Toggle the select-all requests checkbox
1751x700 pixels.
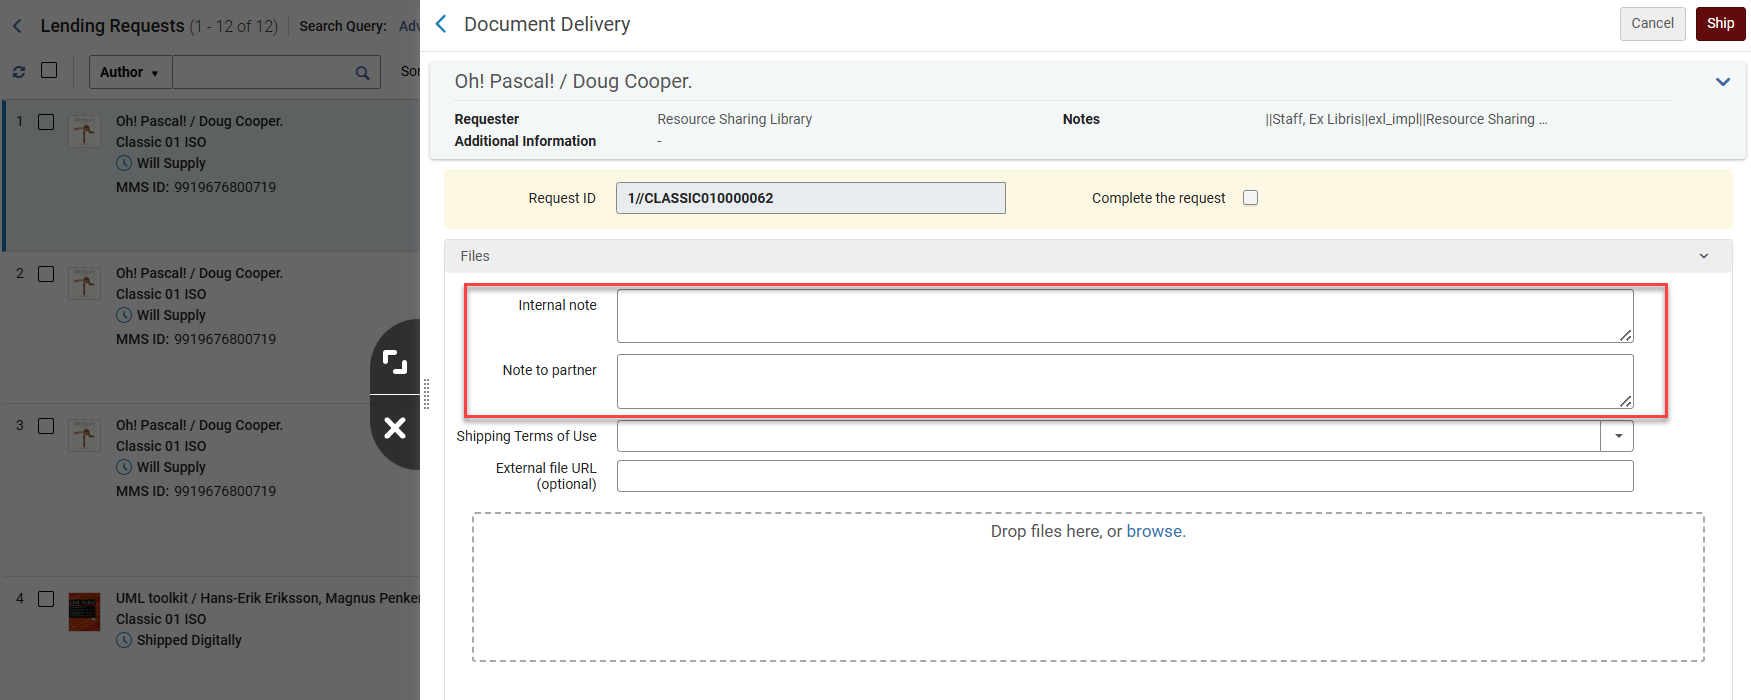[49, 70]
